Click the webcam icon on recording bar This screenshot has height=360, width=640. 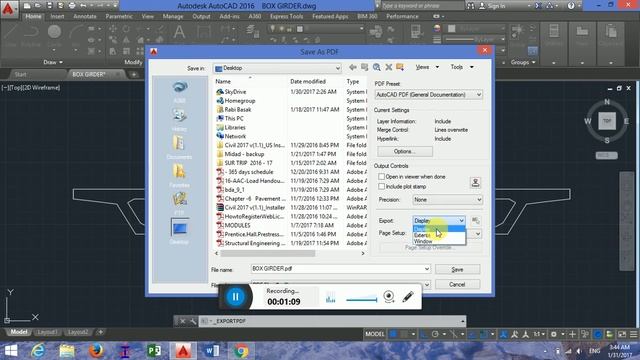[x=389, y=297]
